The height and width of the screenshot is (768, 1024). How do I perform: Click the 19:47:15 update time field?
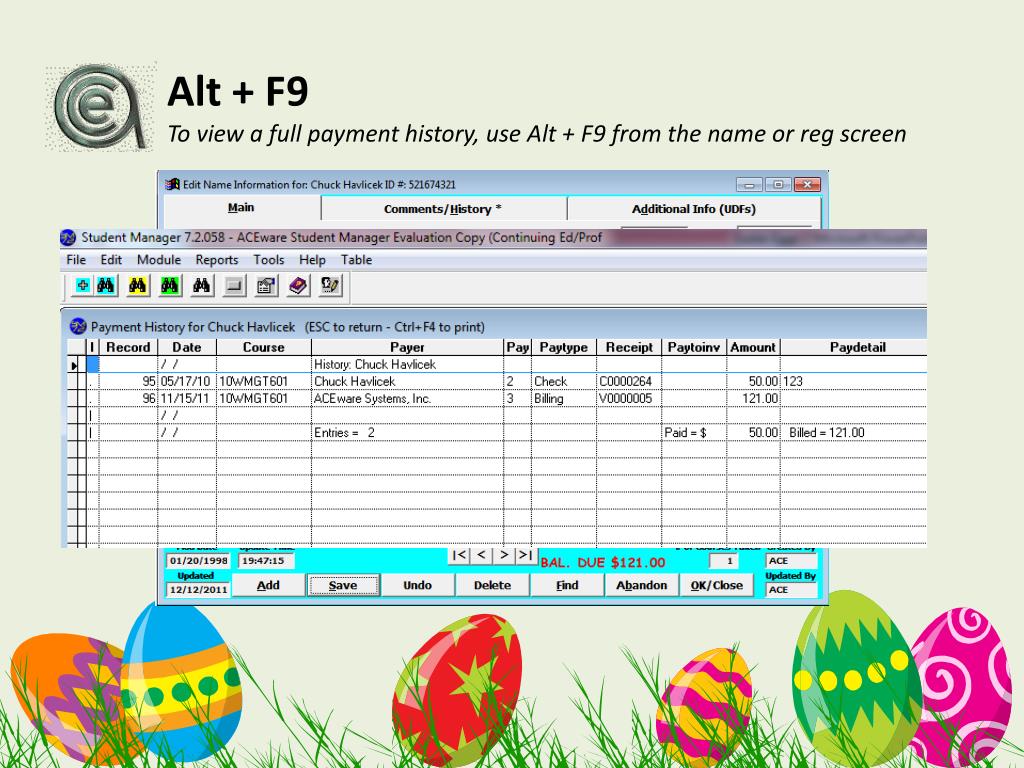click(x=266, y=560)
